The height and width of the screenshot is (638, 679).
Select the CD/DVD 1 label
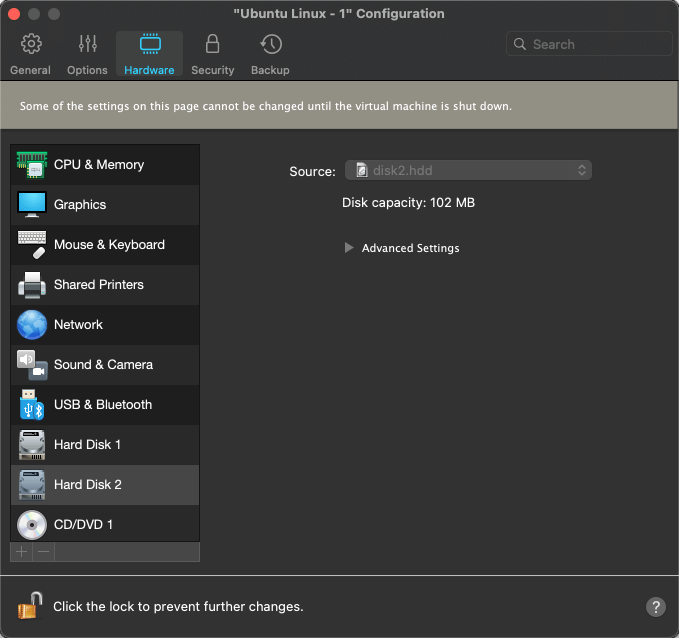pyautogui.click(x=83, y=525)
